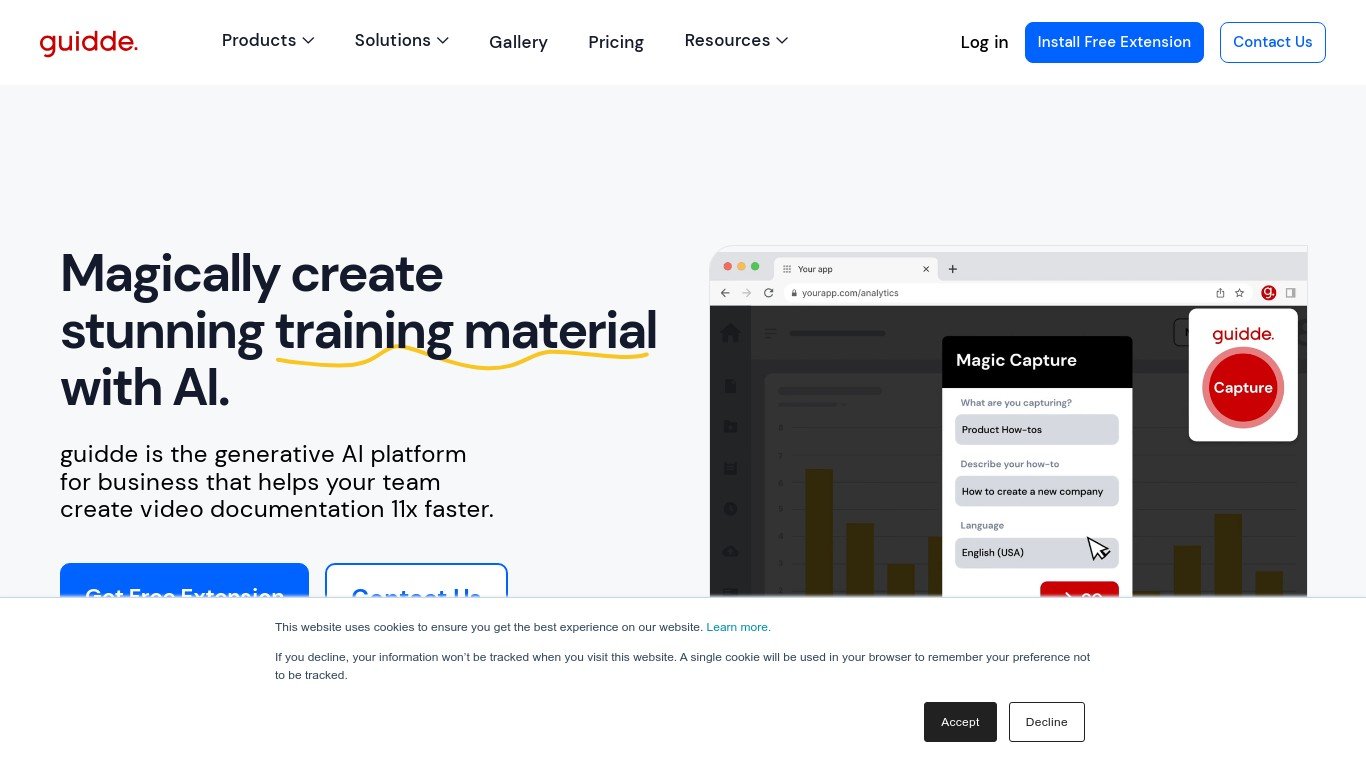Viewport: 1366px width, 768px height.
Task: Decline cookie tracking
Action: [1046, 722]
